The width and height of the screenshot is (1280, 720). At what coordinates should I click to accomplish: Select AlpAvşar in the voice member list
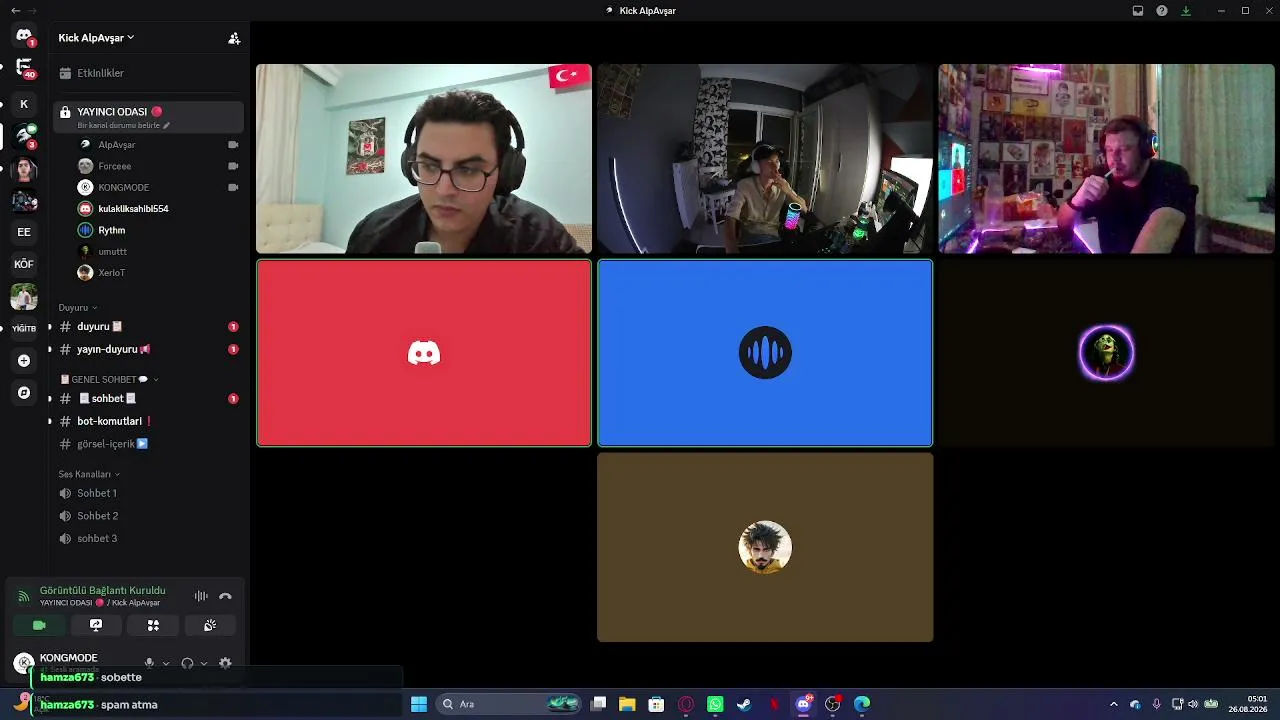pos(158,145)
